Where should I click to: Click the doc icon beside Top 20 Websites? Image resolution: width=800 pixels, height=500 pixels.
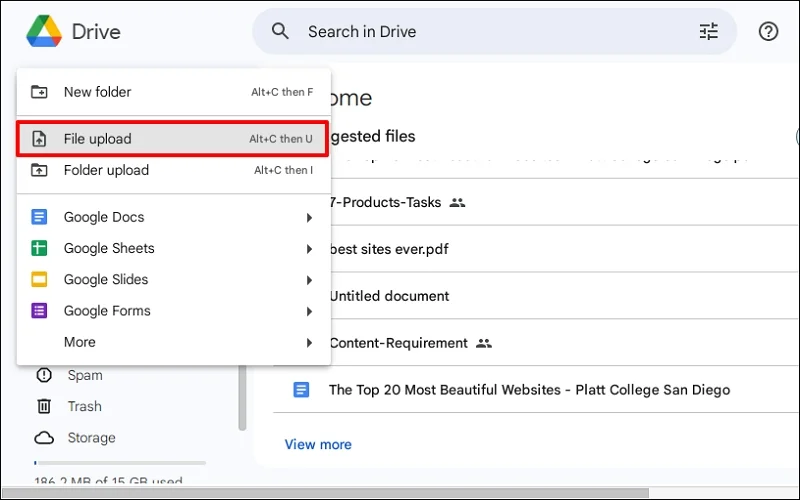pos(301,390)
